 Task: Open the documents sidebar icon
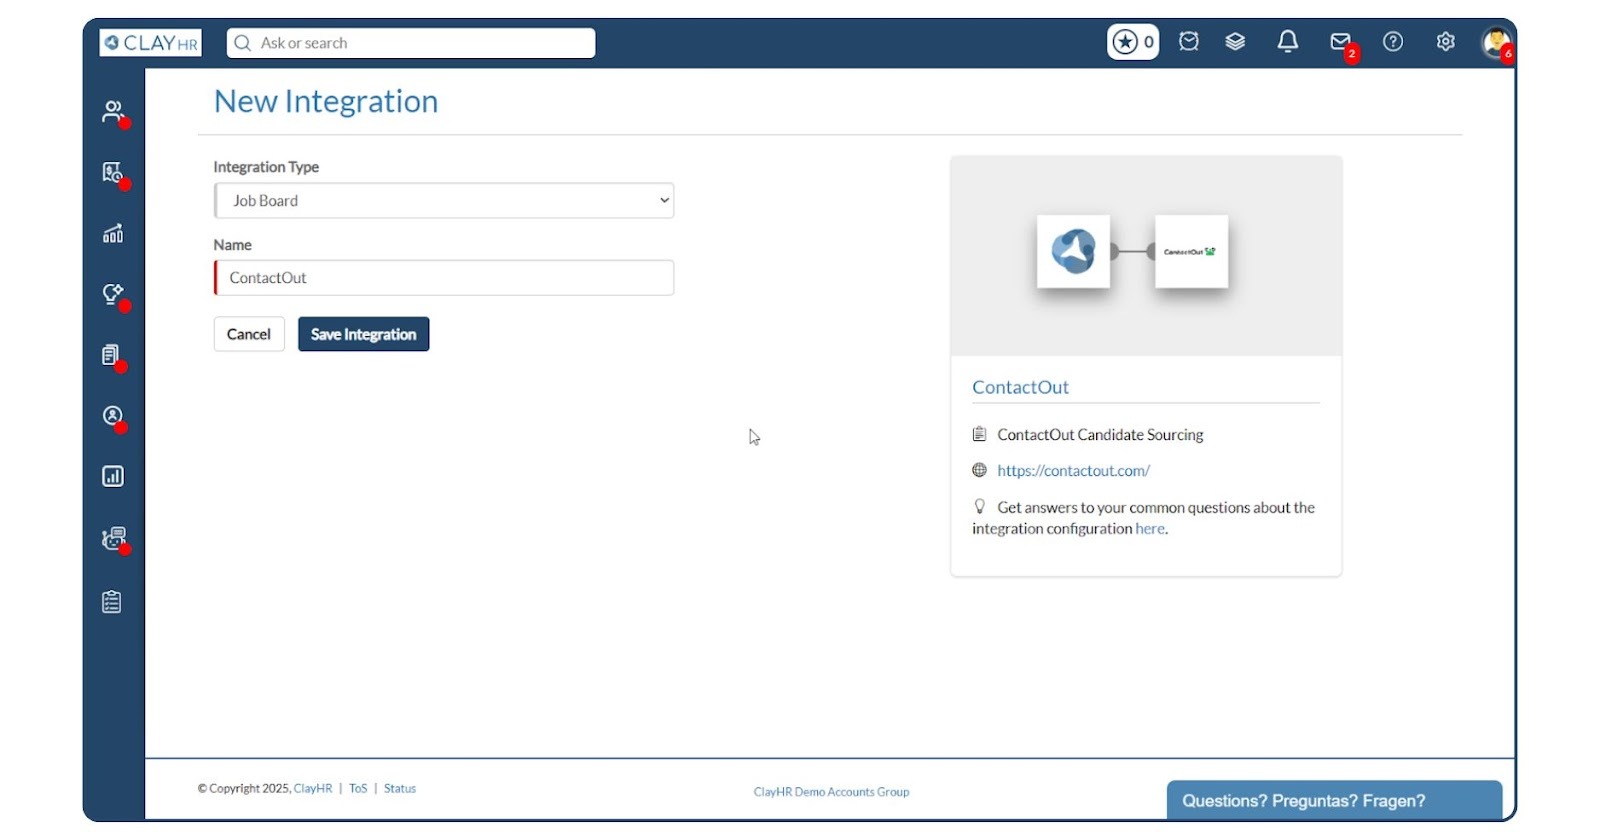pos(112,355)
